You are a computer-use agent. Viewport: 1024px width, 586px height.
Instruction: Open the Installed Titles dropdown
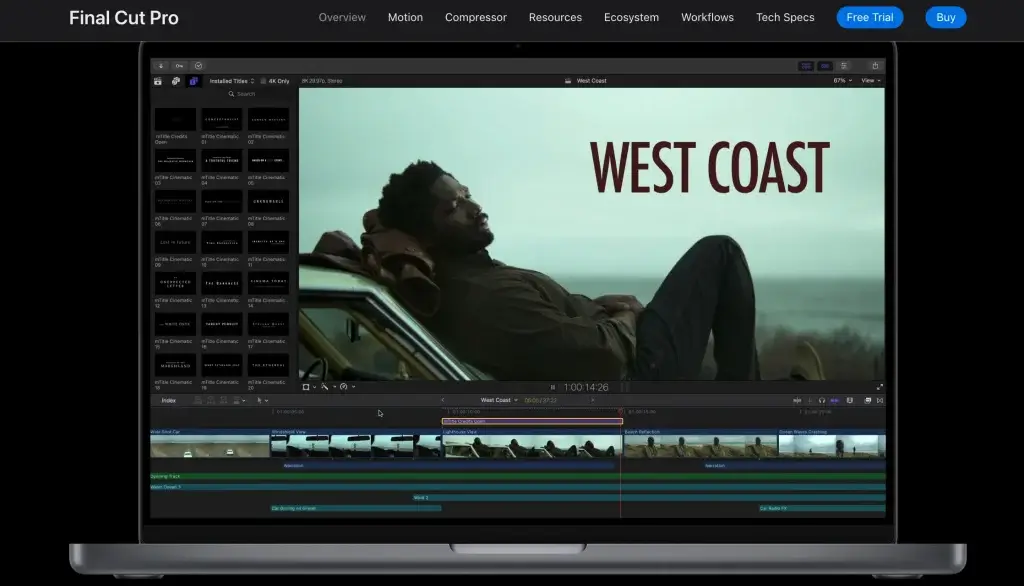(x=234, y=81)
